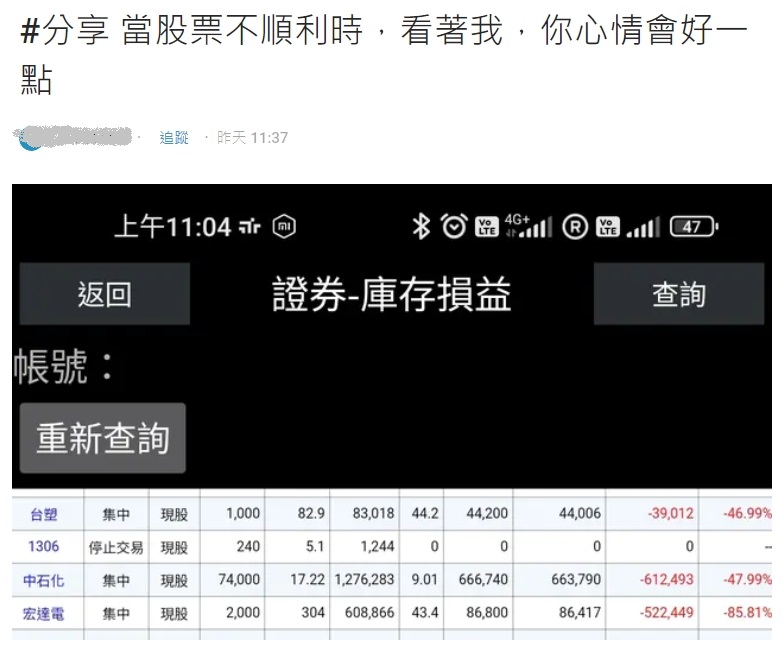Click the post timestamp 昨天 11:37
The height and width of the screenshot is (653, 783).
253,138
